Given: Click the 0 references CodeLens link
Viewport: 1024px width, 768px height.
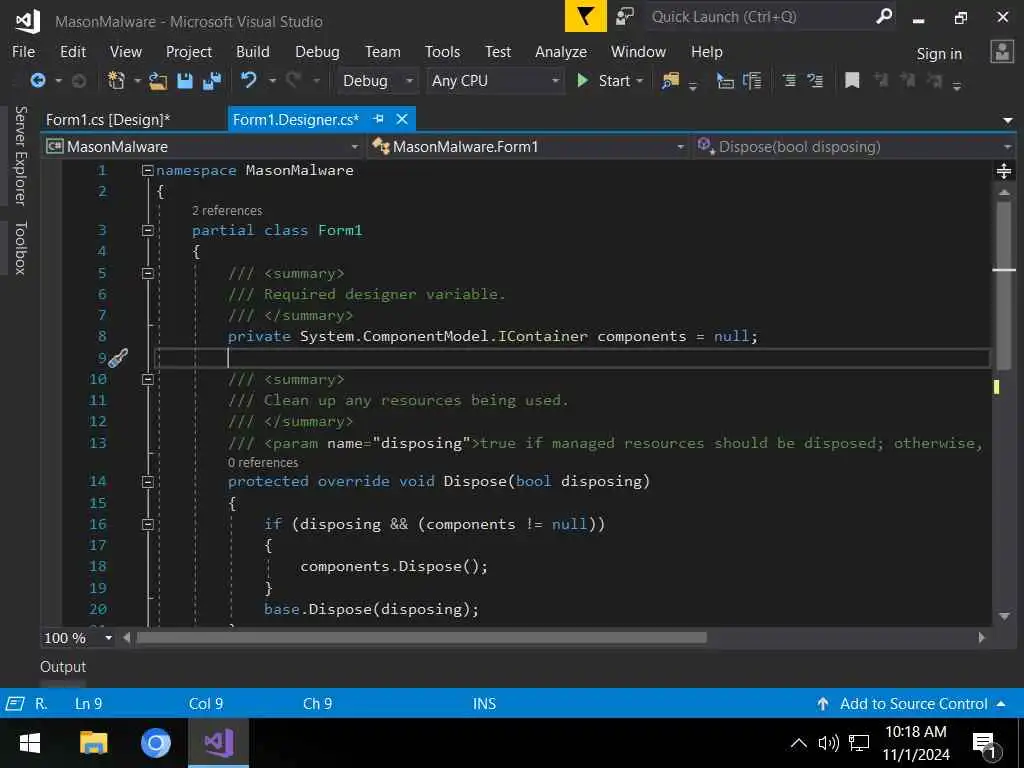Looking at the screenshot, I should [x=263, y=462].
